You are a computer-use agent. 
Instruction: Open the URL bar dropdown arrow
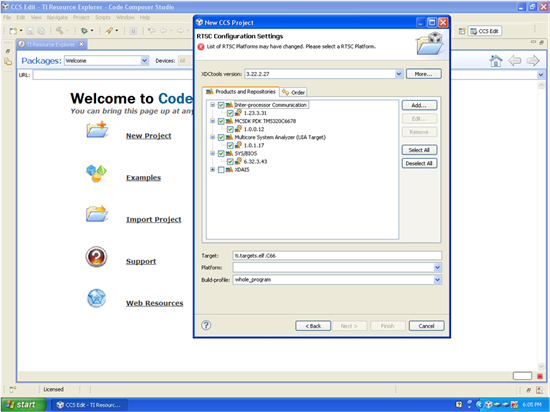pyautogui.click(x=541, y=75)
